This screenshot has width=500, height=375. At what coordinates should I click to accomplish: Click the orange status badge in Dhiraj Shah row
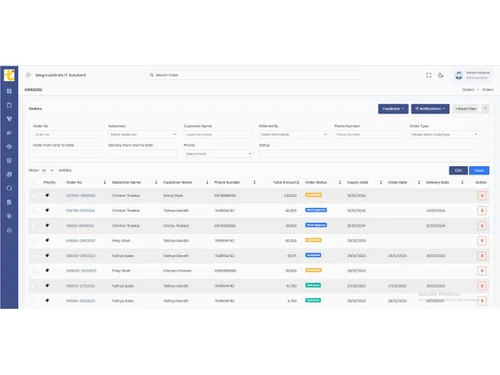(x=313, y=195)
